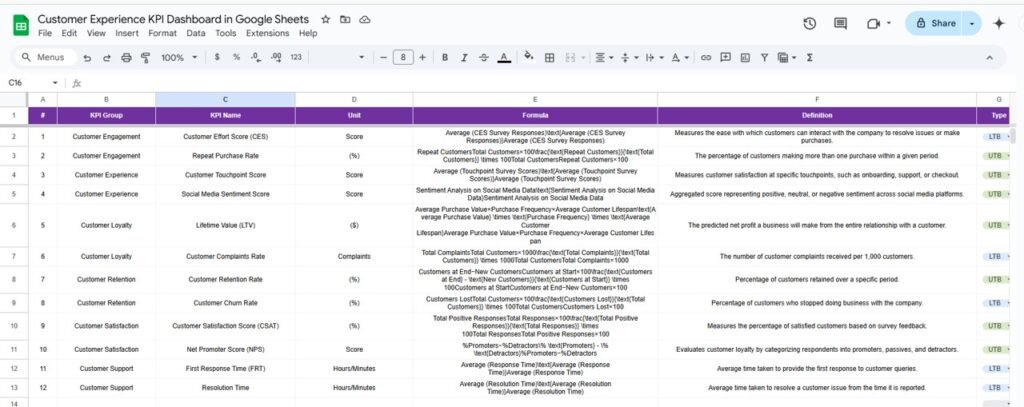This screenshot has height=407, width=1024.
Task: Select the Definition header cell
Action: tap(817, 116)
